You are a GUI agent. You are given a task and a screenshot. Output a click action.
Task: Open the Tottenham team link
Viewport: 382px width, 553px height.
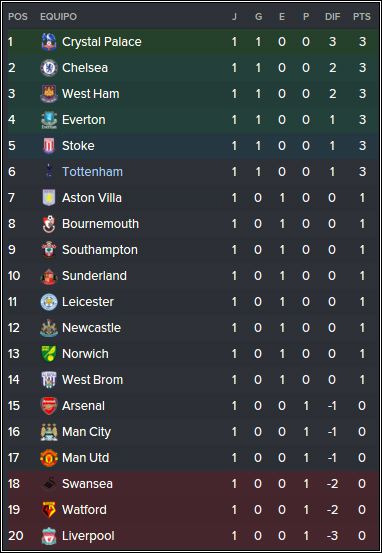coord(92,172)
